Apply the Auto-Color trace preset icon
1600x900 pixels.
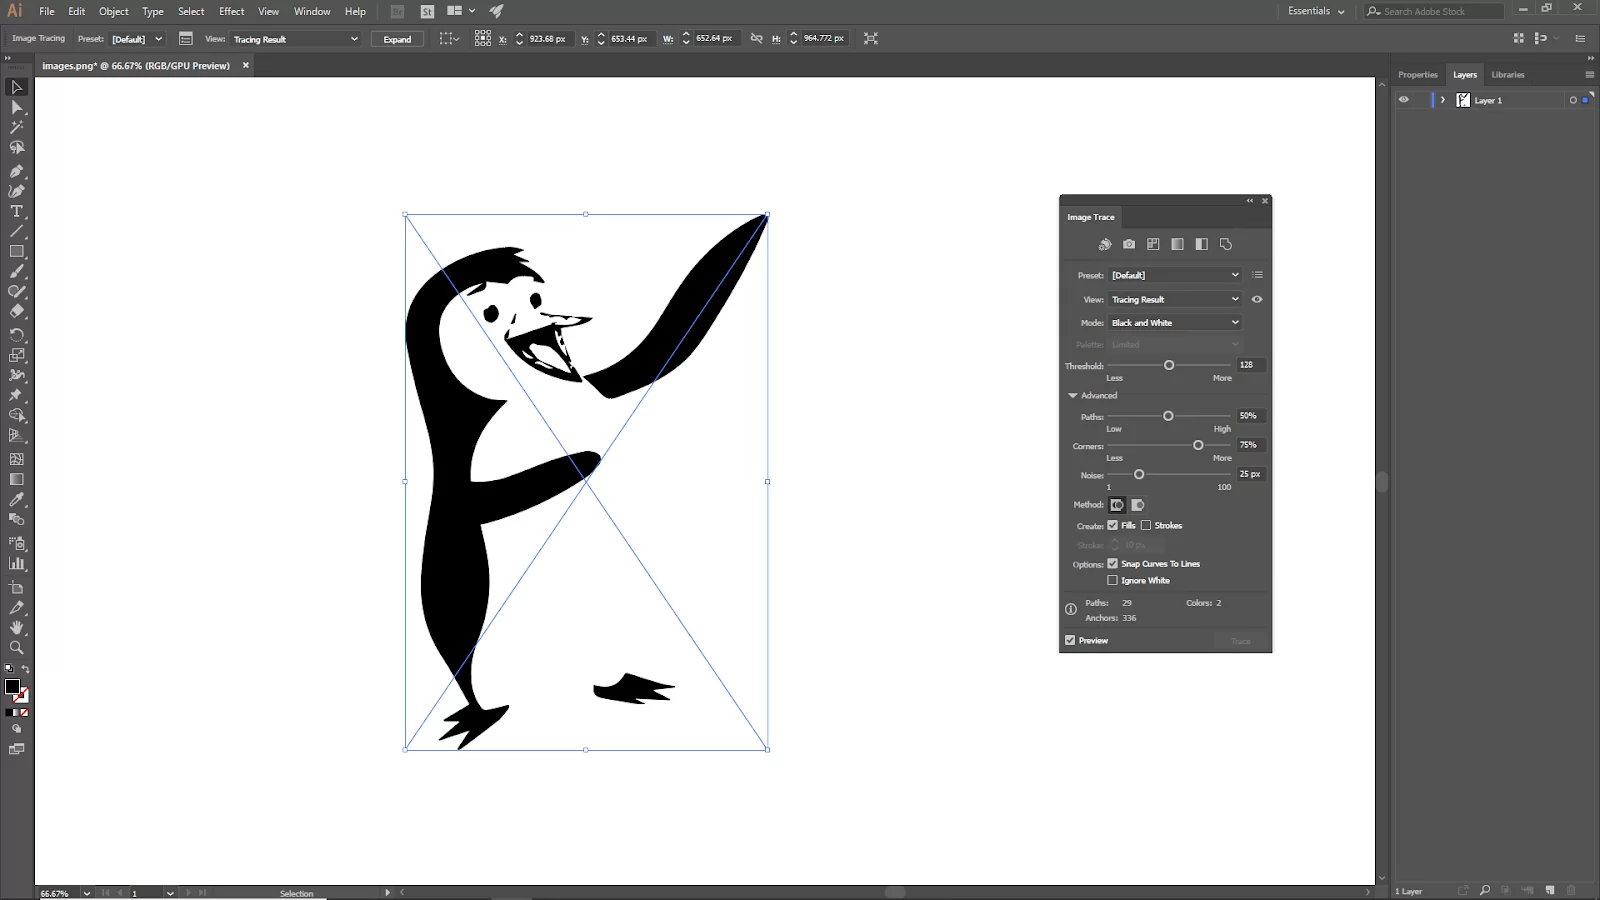pyautogui.click(x=1105, y=244)
